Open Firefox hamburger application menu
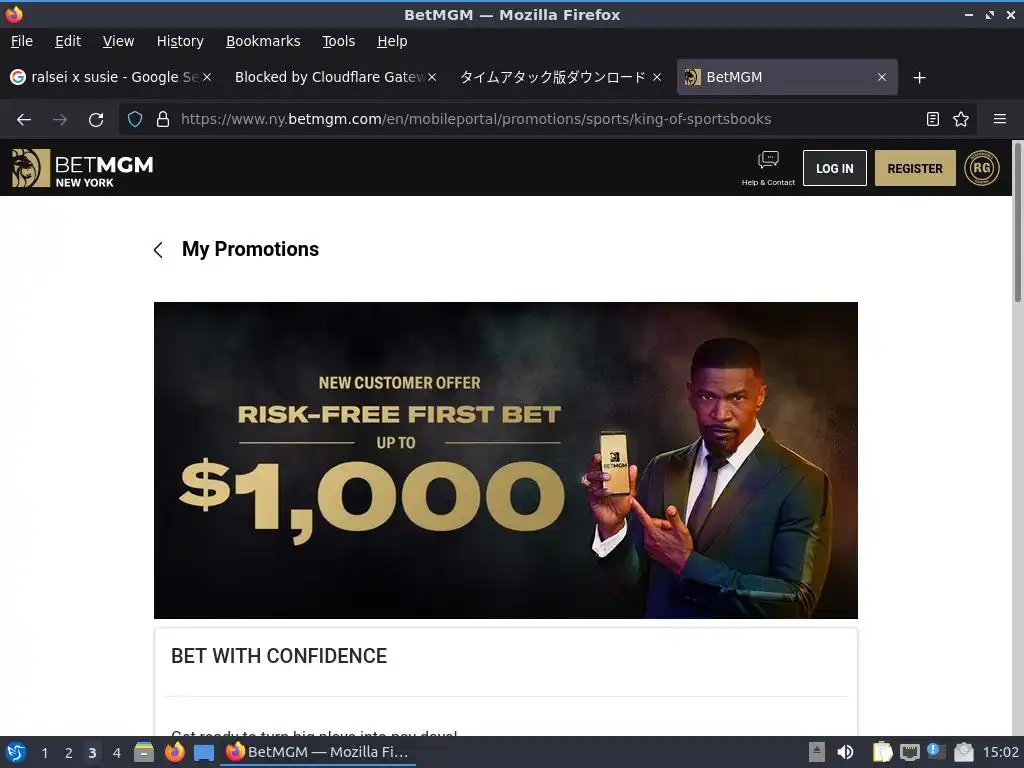This screenshot has height=768, width=1024. (999, 119)
